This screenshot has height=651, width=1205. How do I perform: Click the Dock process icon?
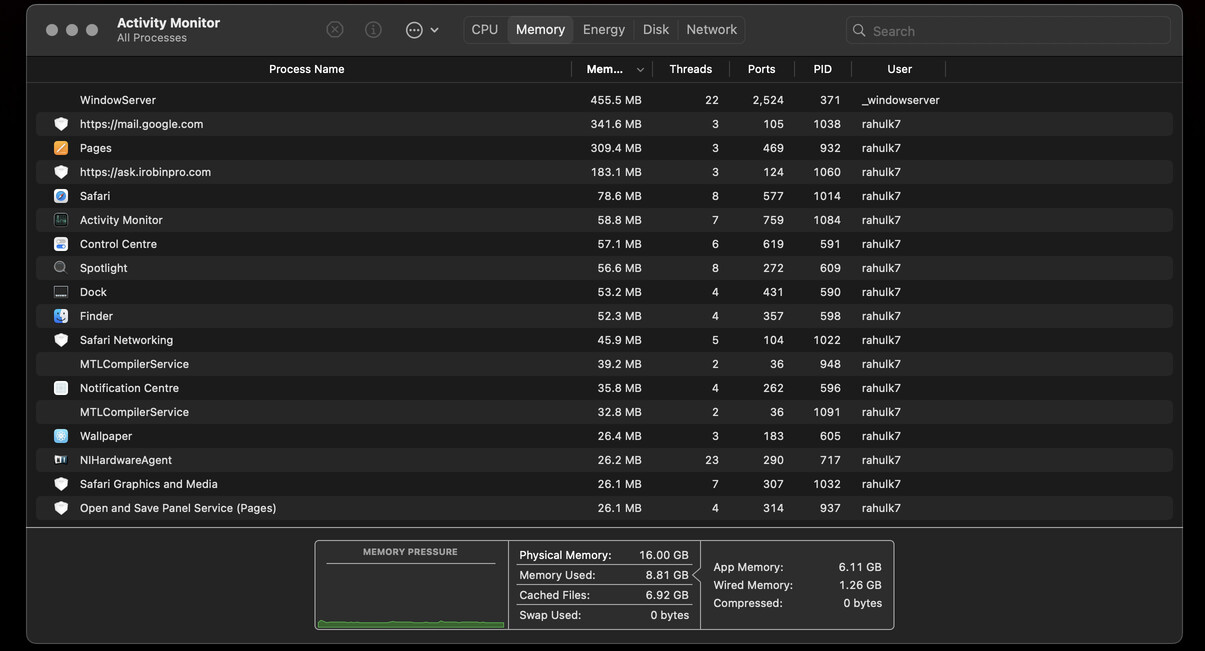tap(61, 292)
